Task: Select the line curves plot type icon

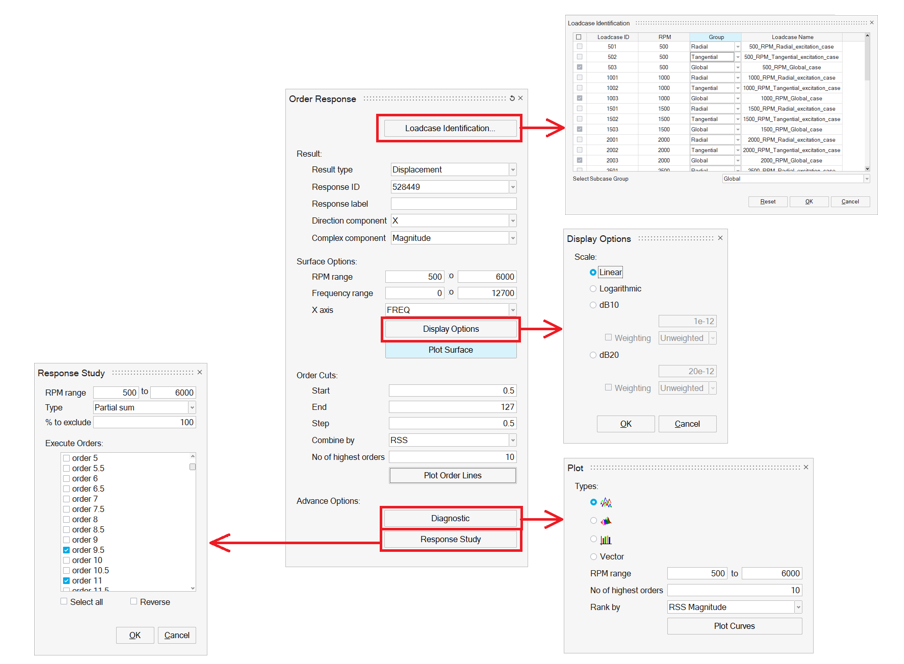Action: (x=605, y=503)
